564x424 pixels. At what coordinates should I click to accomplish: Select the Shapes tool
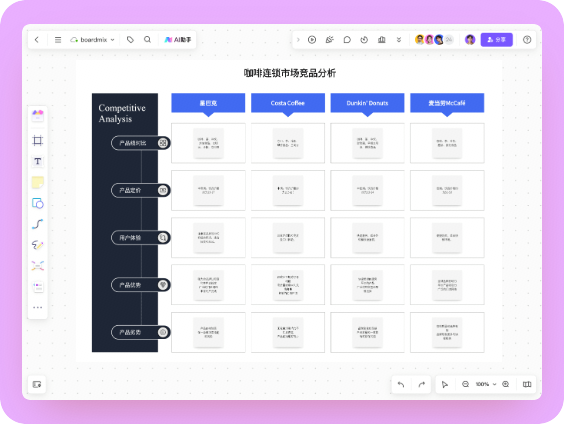[x=38, y=203]
